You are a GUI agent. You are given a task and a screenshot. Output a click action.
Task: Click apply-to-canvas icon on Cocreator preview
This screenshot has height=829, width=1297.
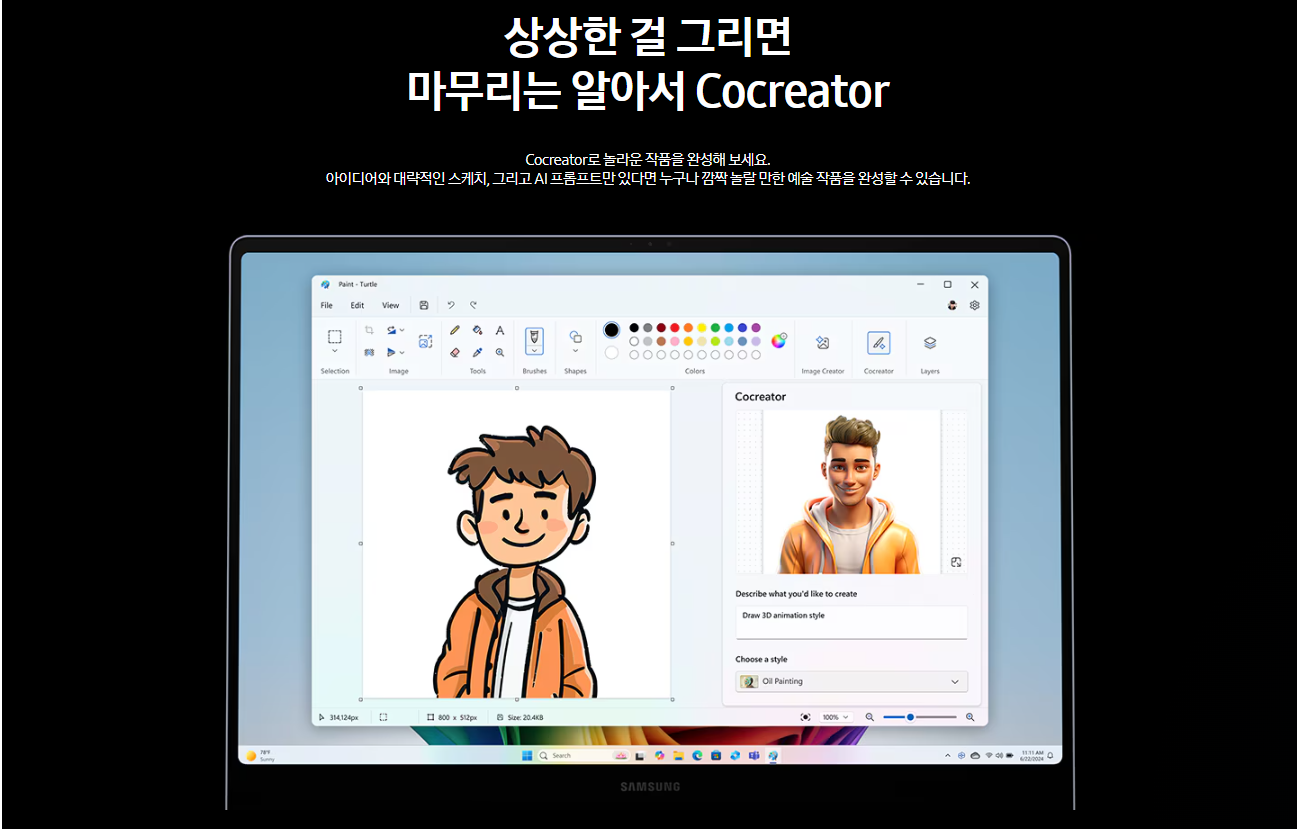(956, 562)
